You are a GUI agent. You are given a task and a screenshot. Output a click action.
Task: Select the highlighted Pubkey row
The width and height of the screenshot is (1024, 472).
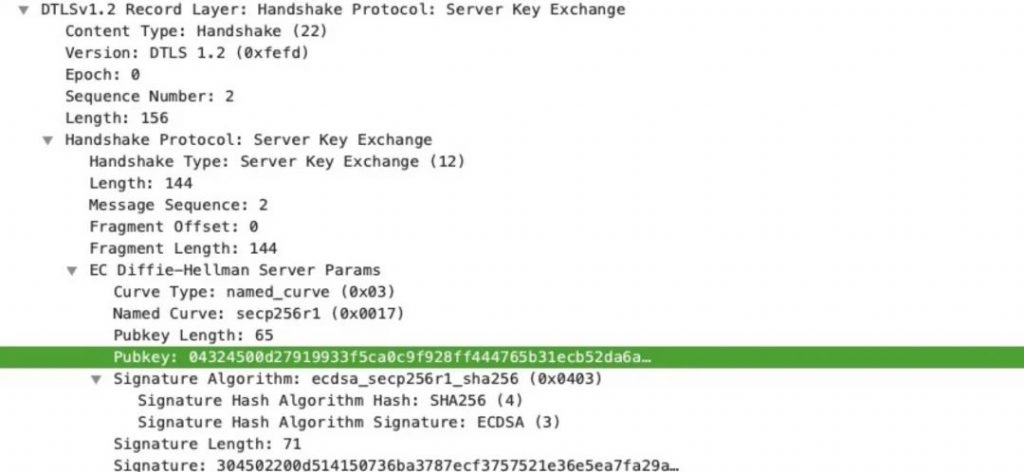[512, 357]
